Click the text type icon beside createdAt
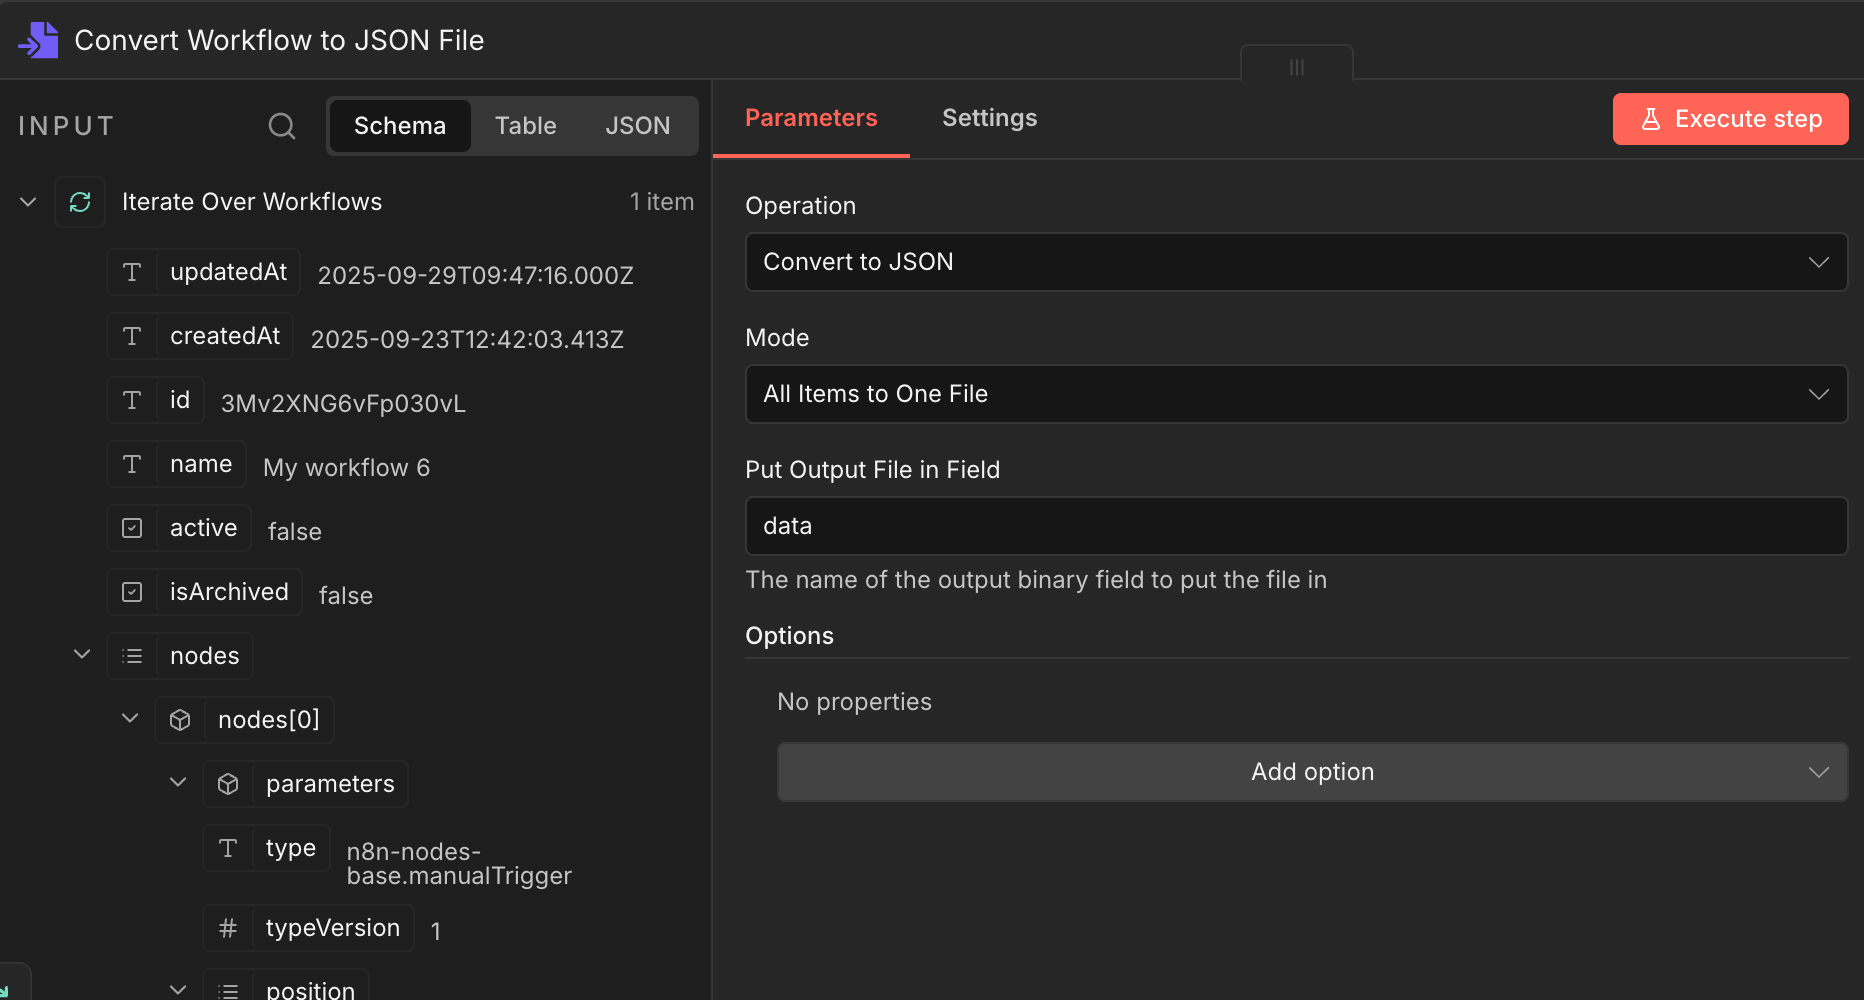Image resolution: width=1864 pixels, height=1000 pixels. coord(132,336)
